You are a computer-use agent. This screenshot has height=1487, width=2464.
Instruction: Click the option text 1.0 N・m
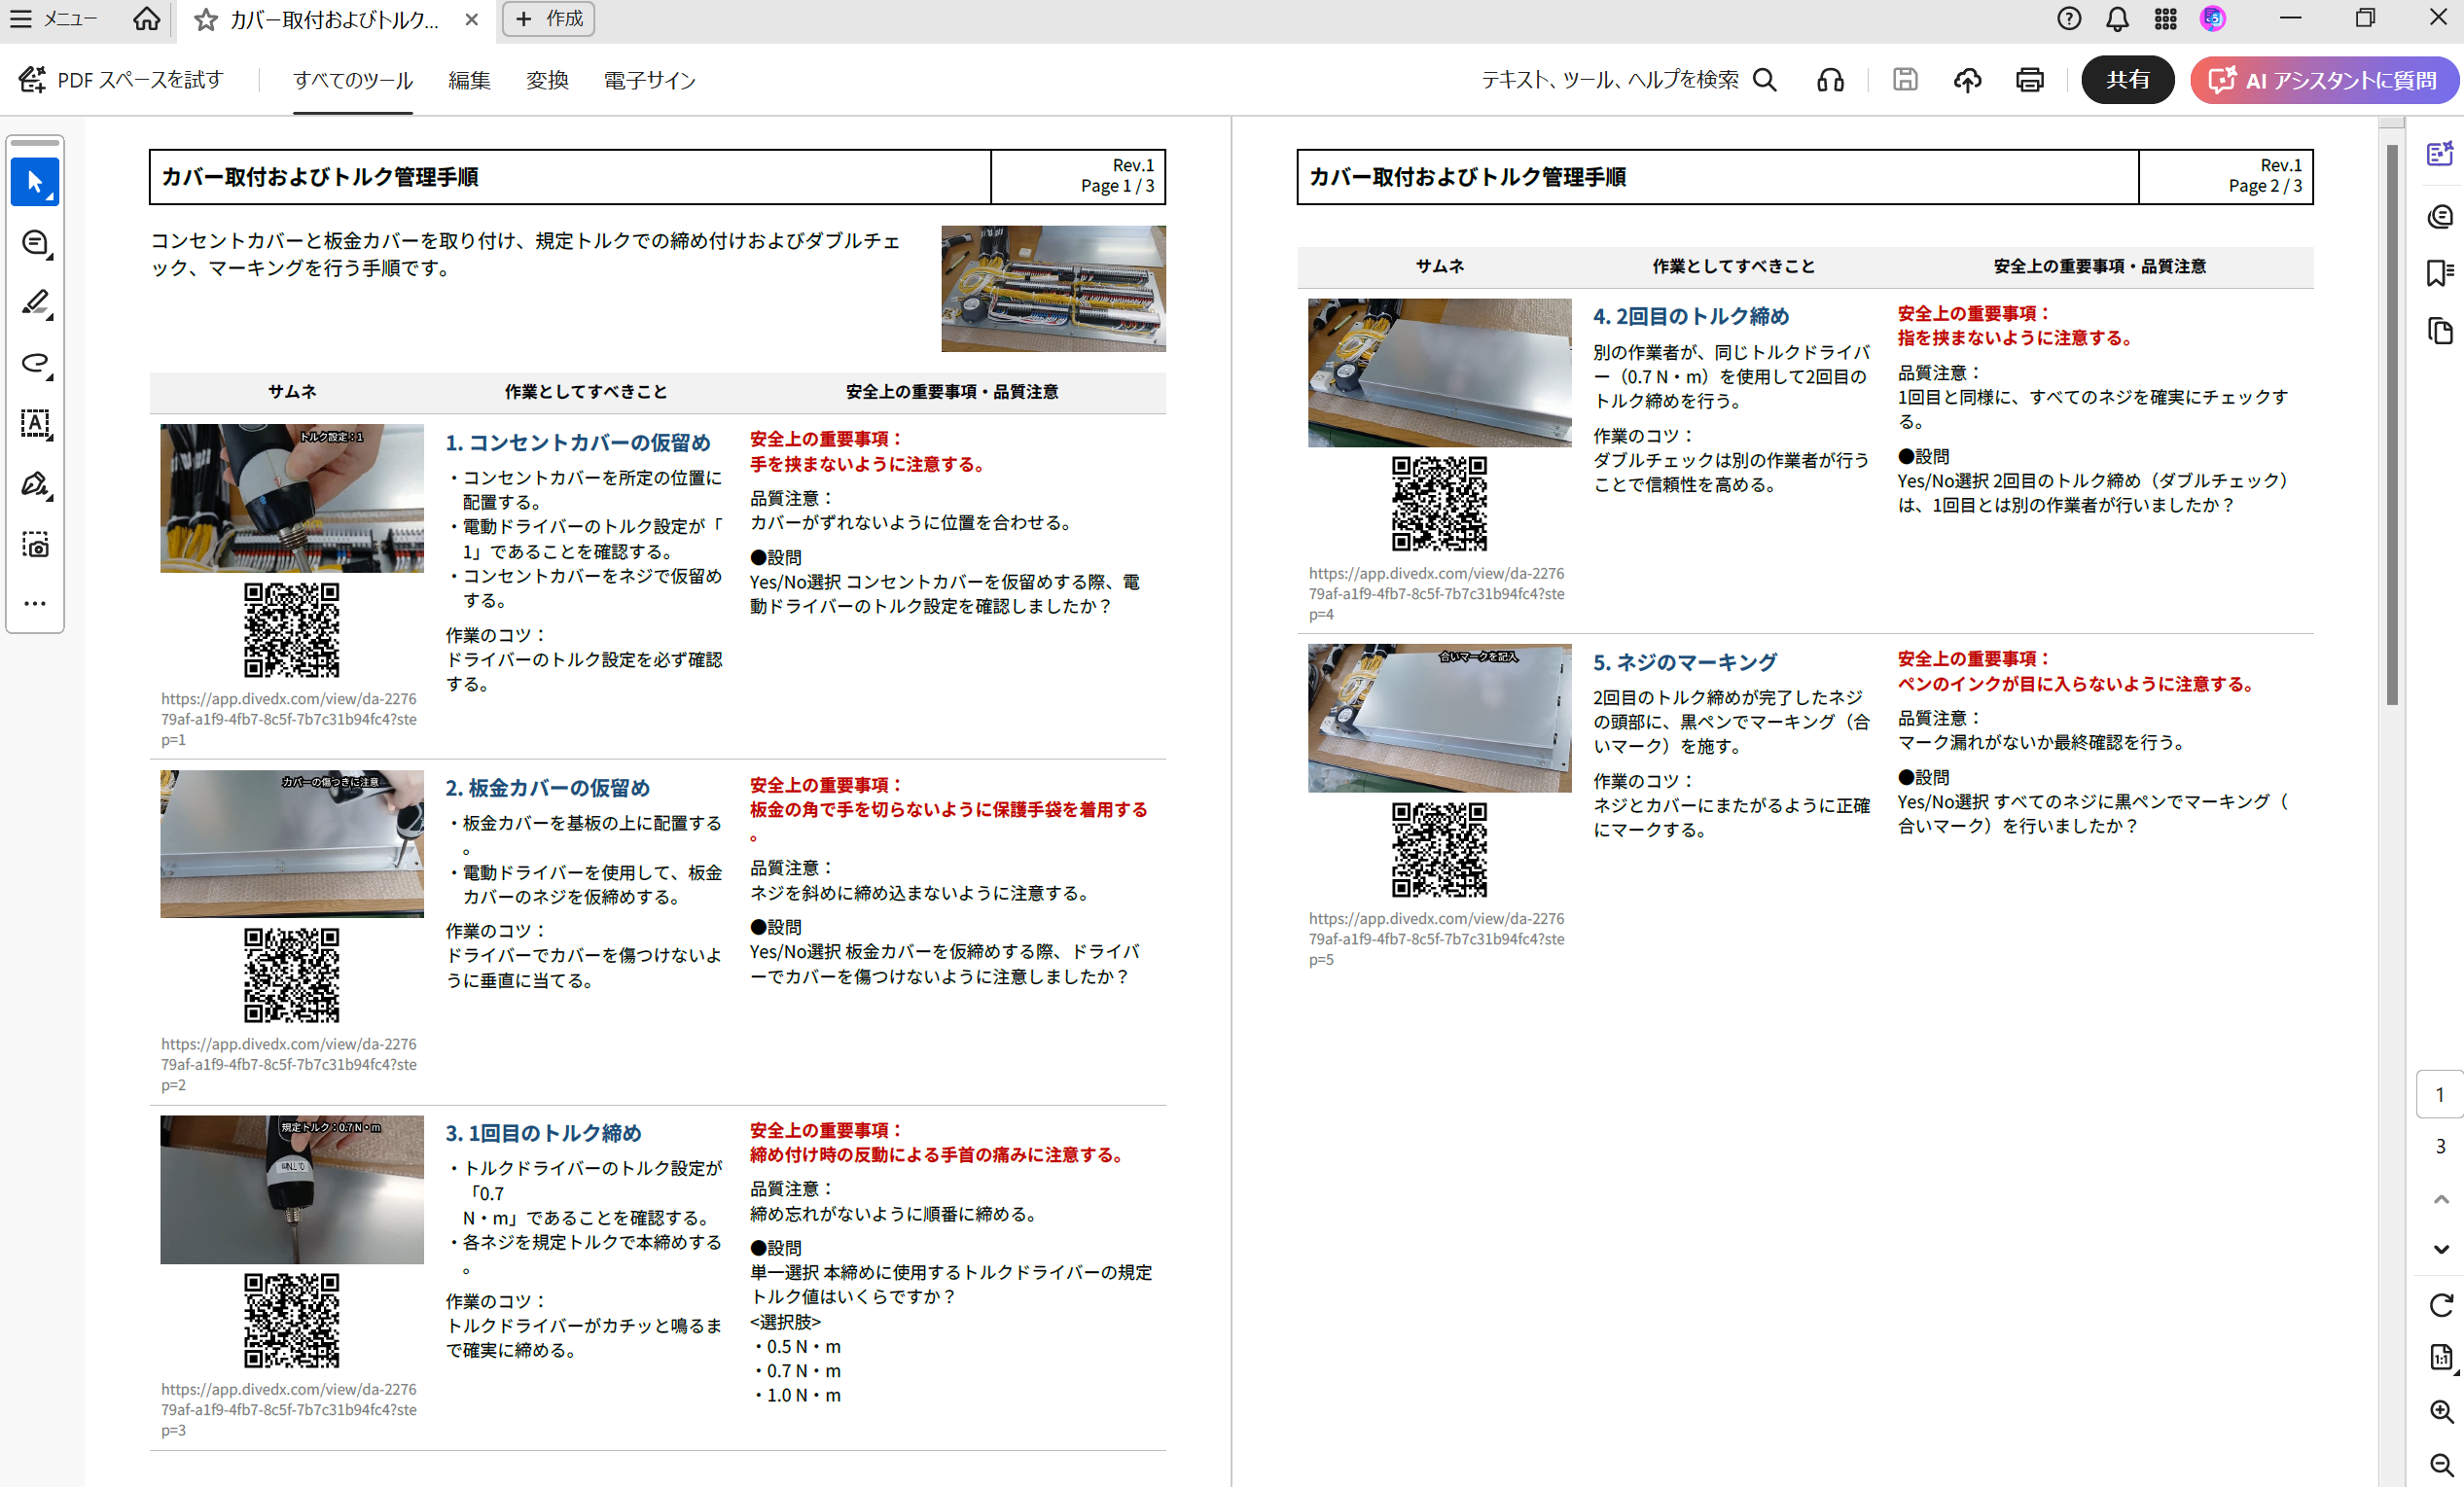[x=803, y=1395]
